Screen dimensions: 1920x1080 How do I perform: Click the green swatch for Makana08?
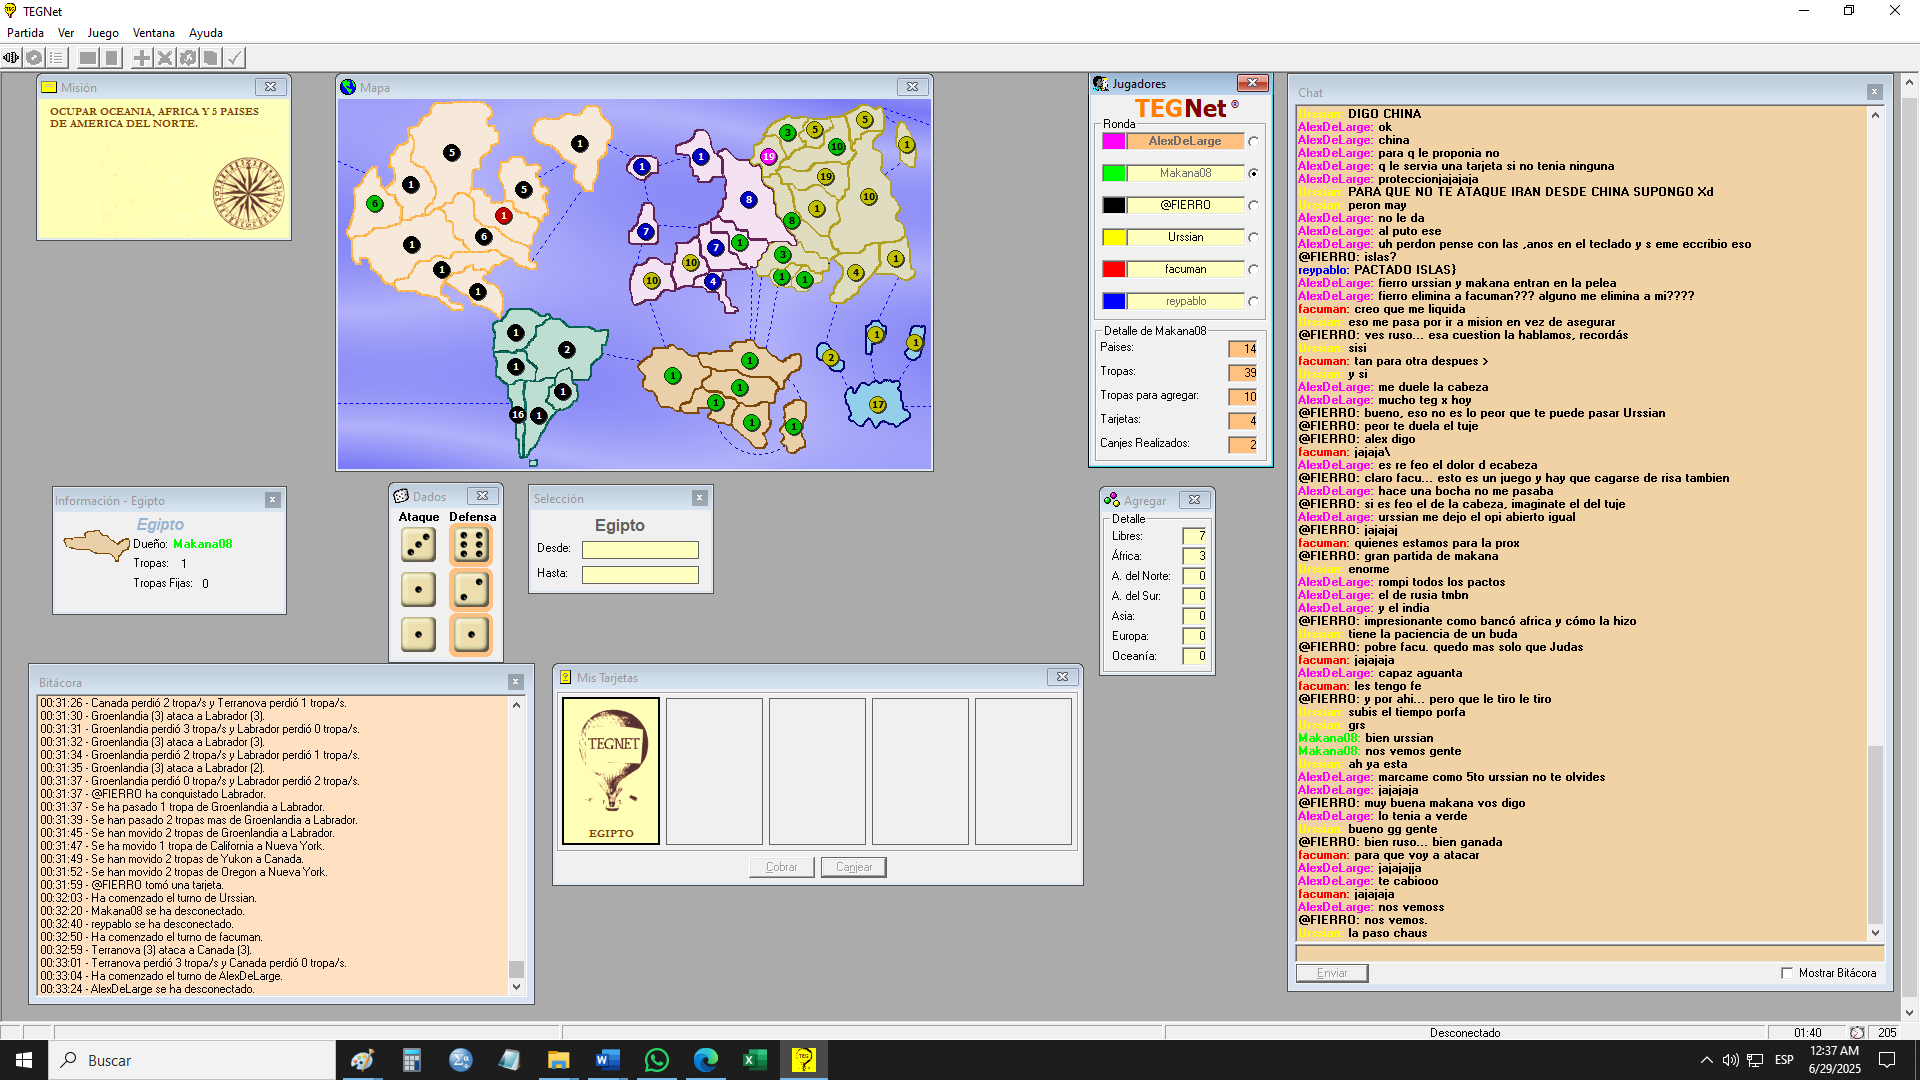tap(1114, 173)
